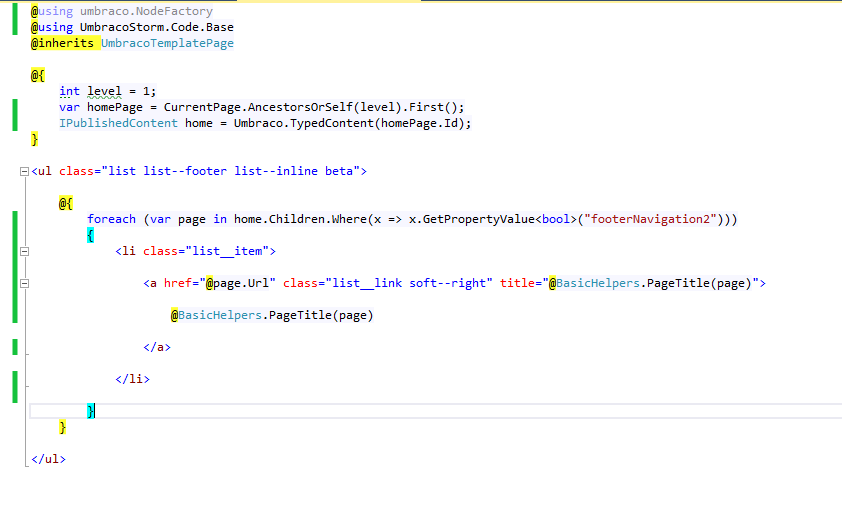Click the closing </ul> tag
This screenshot has width=842, height=527.
pyautogui.click(x=48, y=459)
